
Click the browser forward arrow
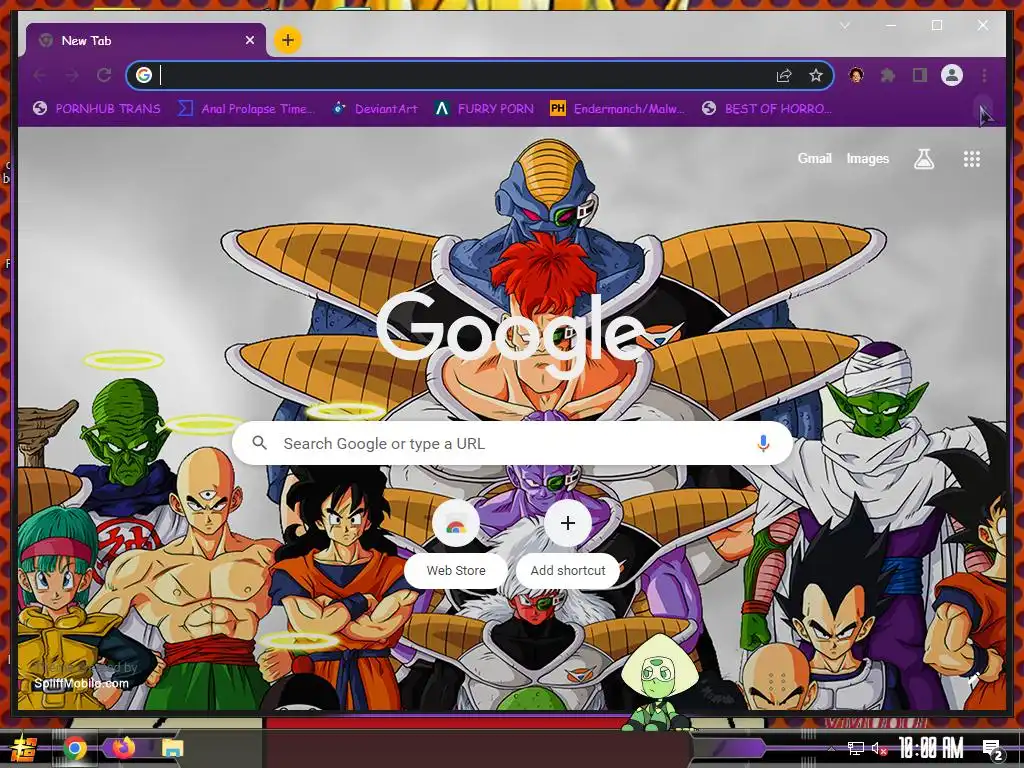(72, 75)
